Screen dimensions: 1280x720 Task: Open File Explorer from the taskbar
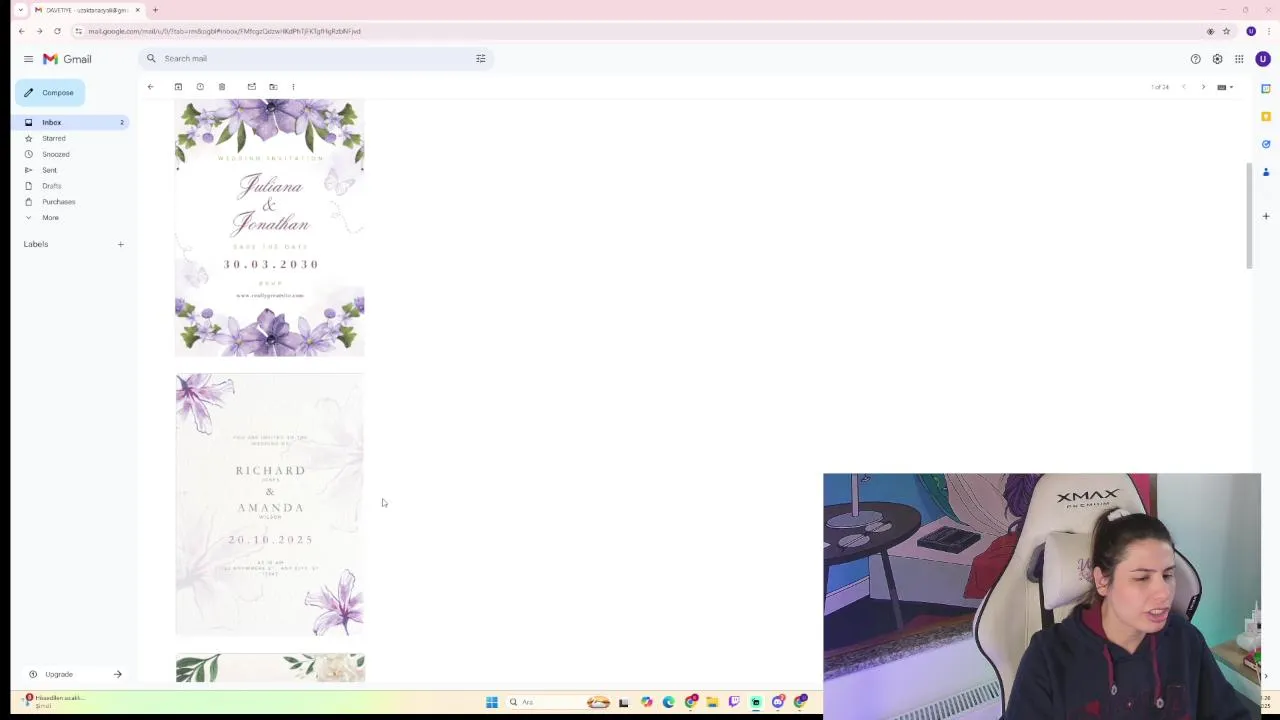[x=712, y=702]
